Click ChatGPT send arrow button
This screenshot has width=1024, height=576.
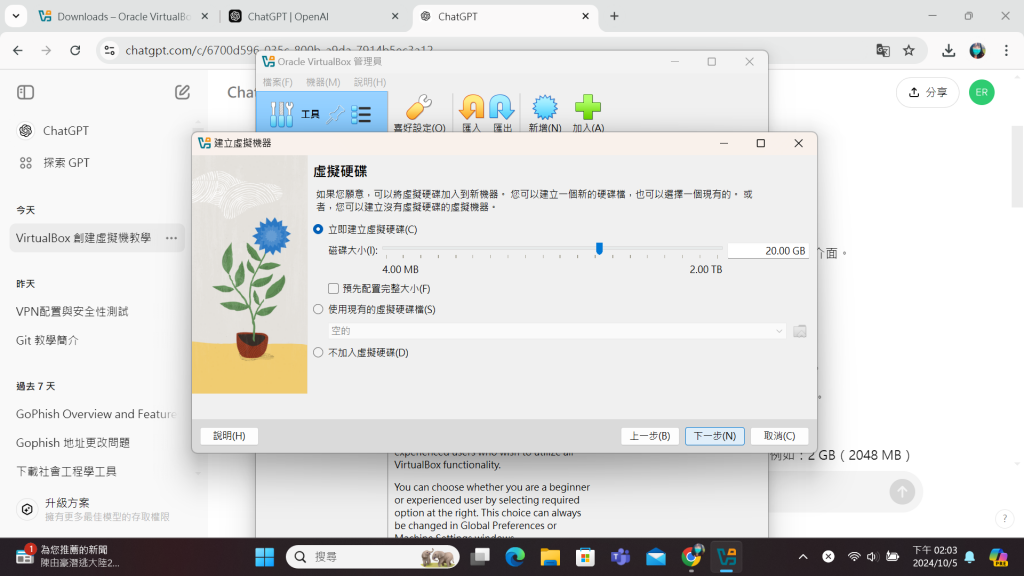point(902,492)
